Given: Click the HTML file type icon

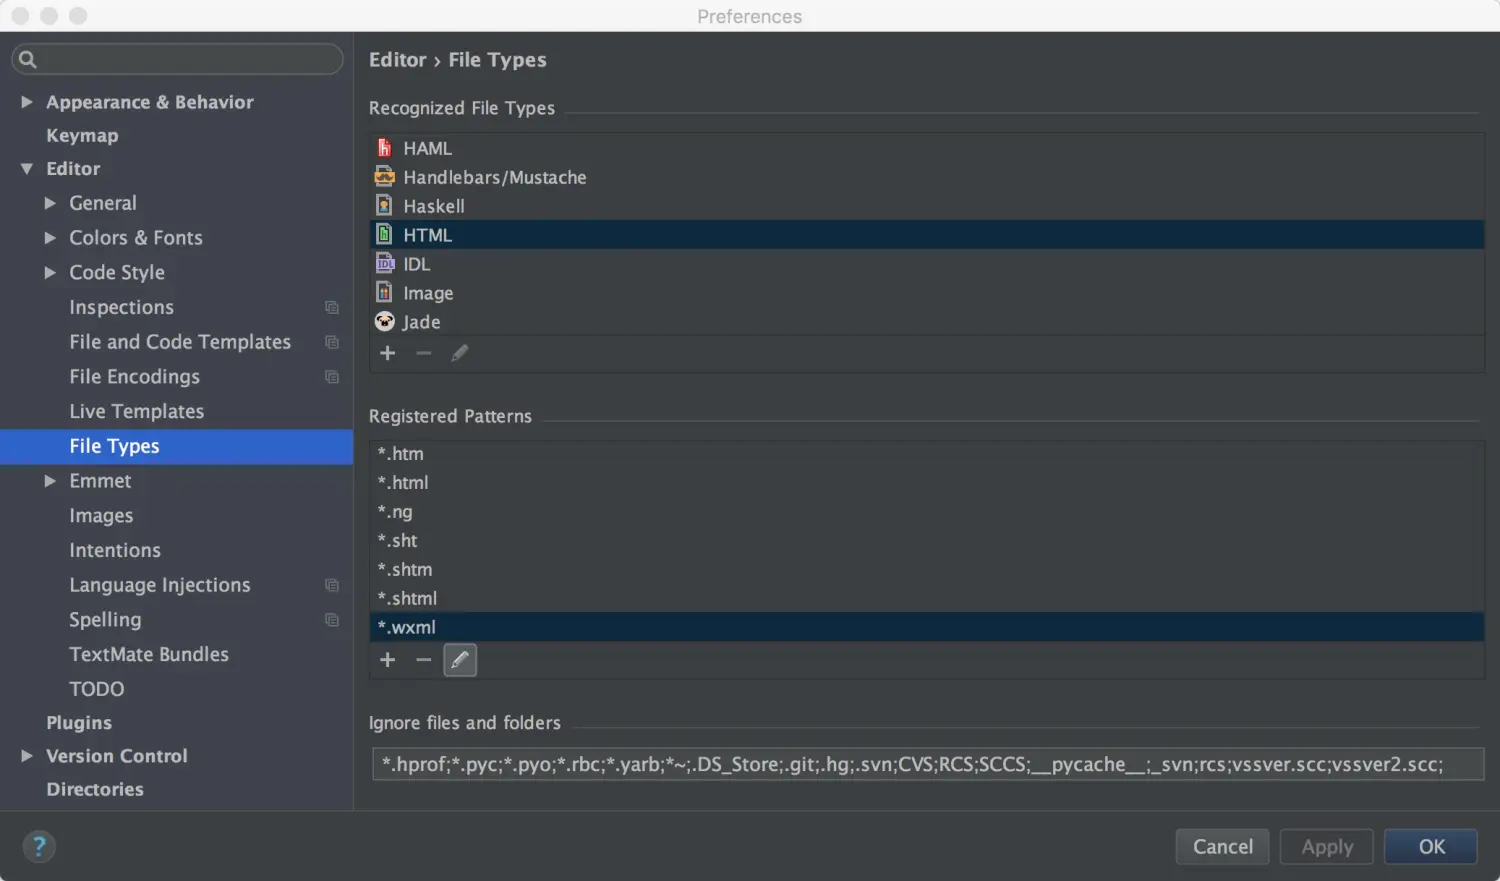Looking at the screenshot, I should [x=384, y=235].
